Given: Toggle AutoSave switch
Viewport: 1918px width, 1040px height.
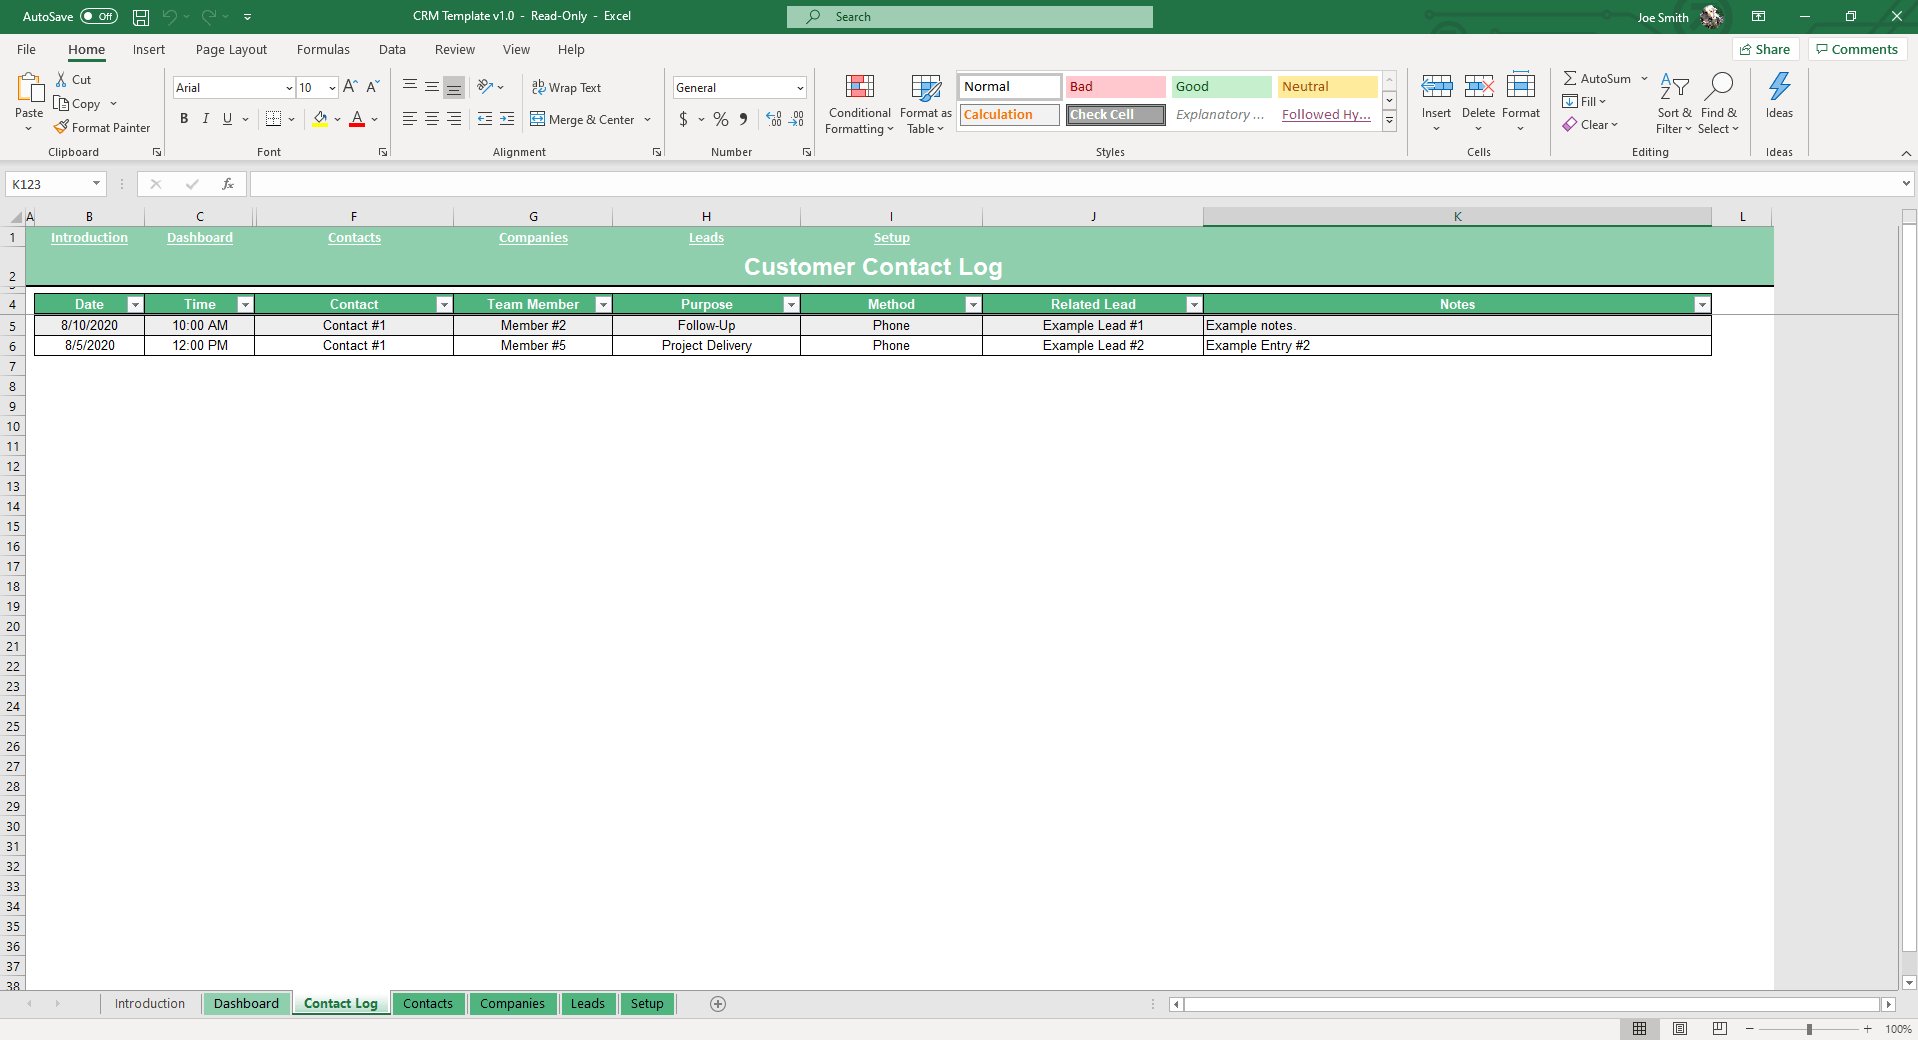Looking at the screenshot, I should (x=99, y=17).
